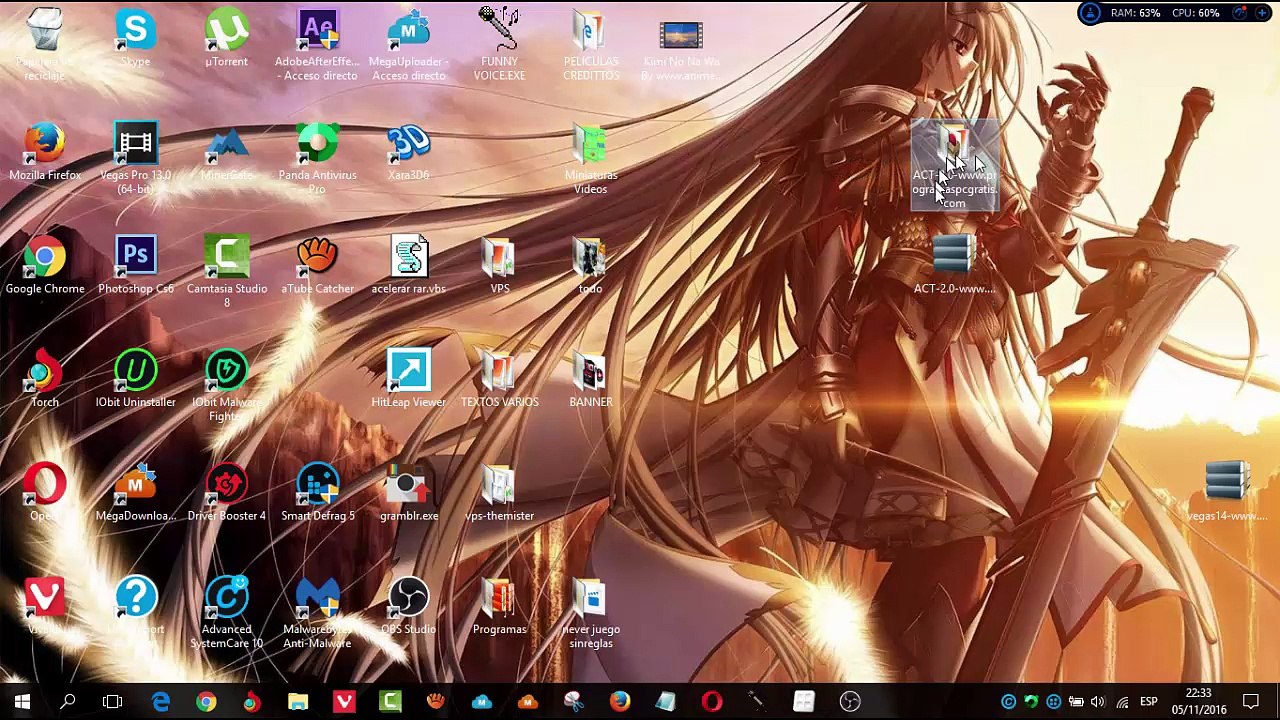
Task: Launch Google Chrome from the taskbar
Action: coord(205,702)
